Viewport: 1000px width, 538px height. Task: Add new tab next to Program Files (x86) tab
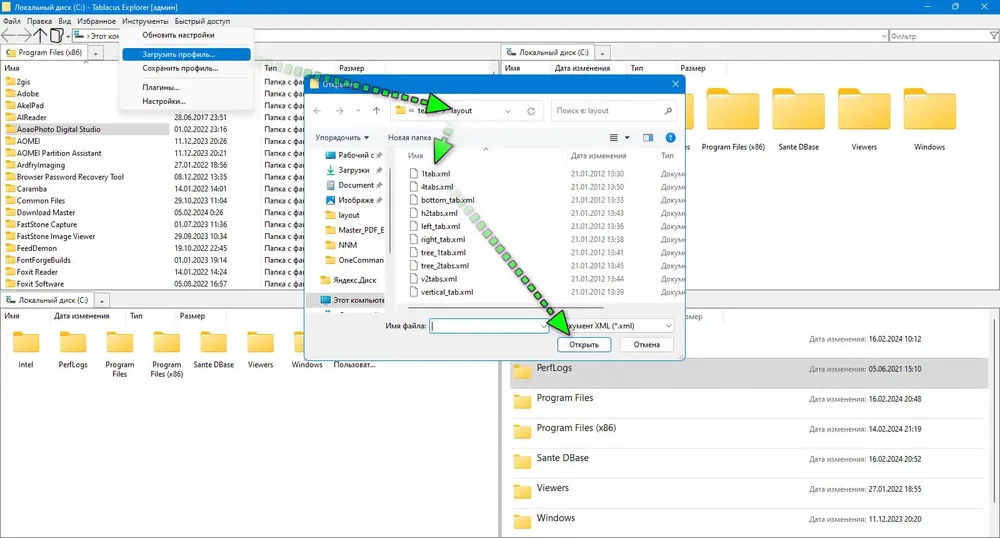[x=97, y=52]
